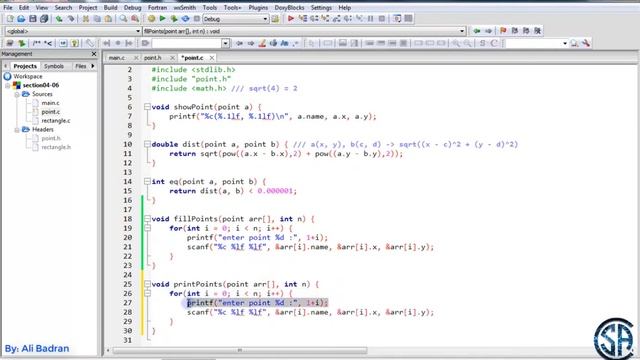
Task: Collapse the for loop fold on line 26
Action: pyautogui.click(x=147, y=293)
